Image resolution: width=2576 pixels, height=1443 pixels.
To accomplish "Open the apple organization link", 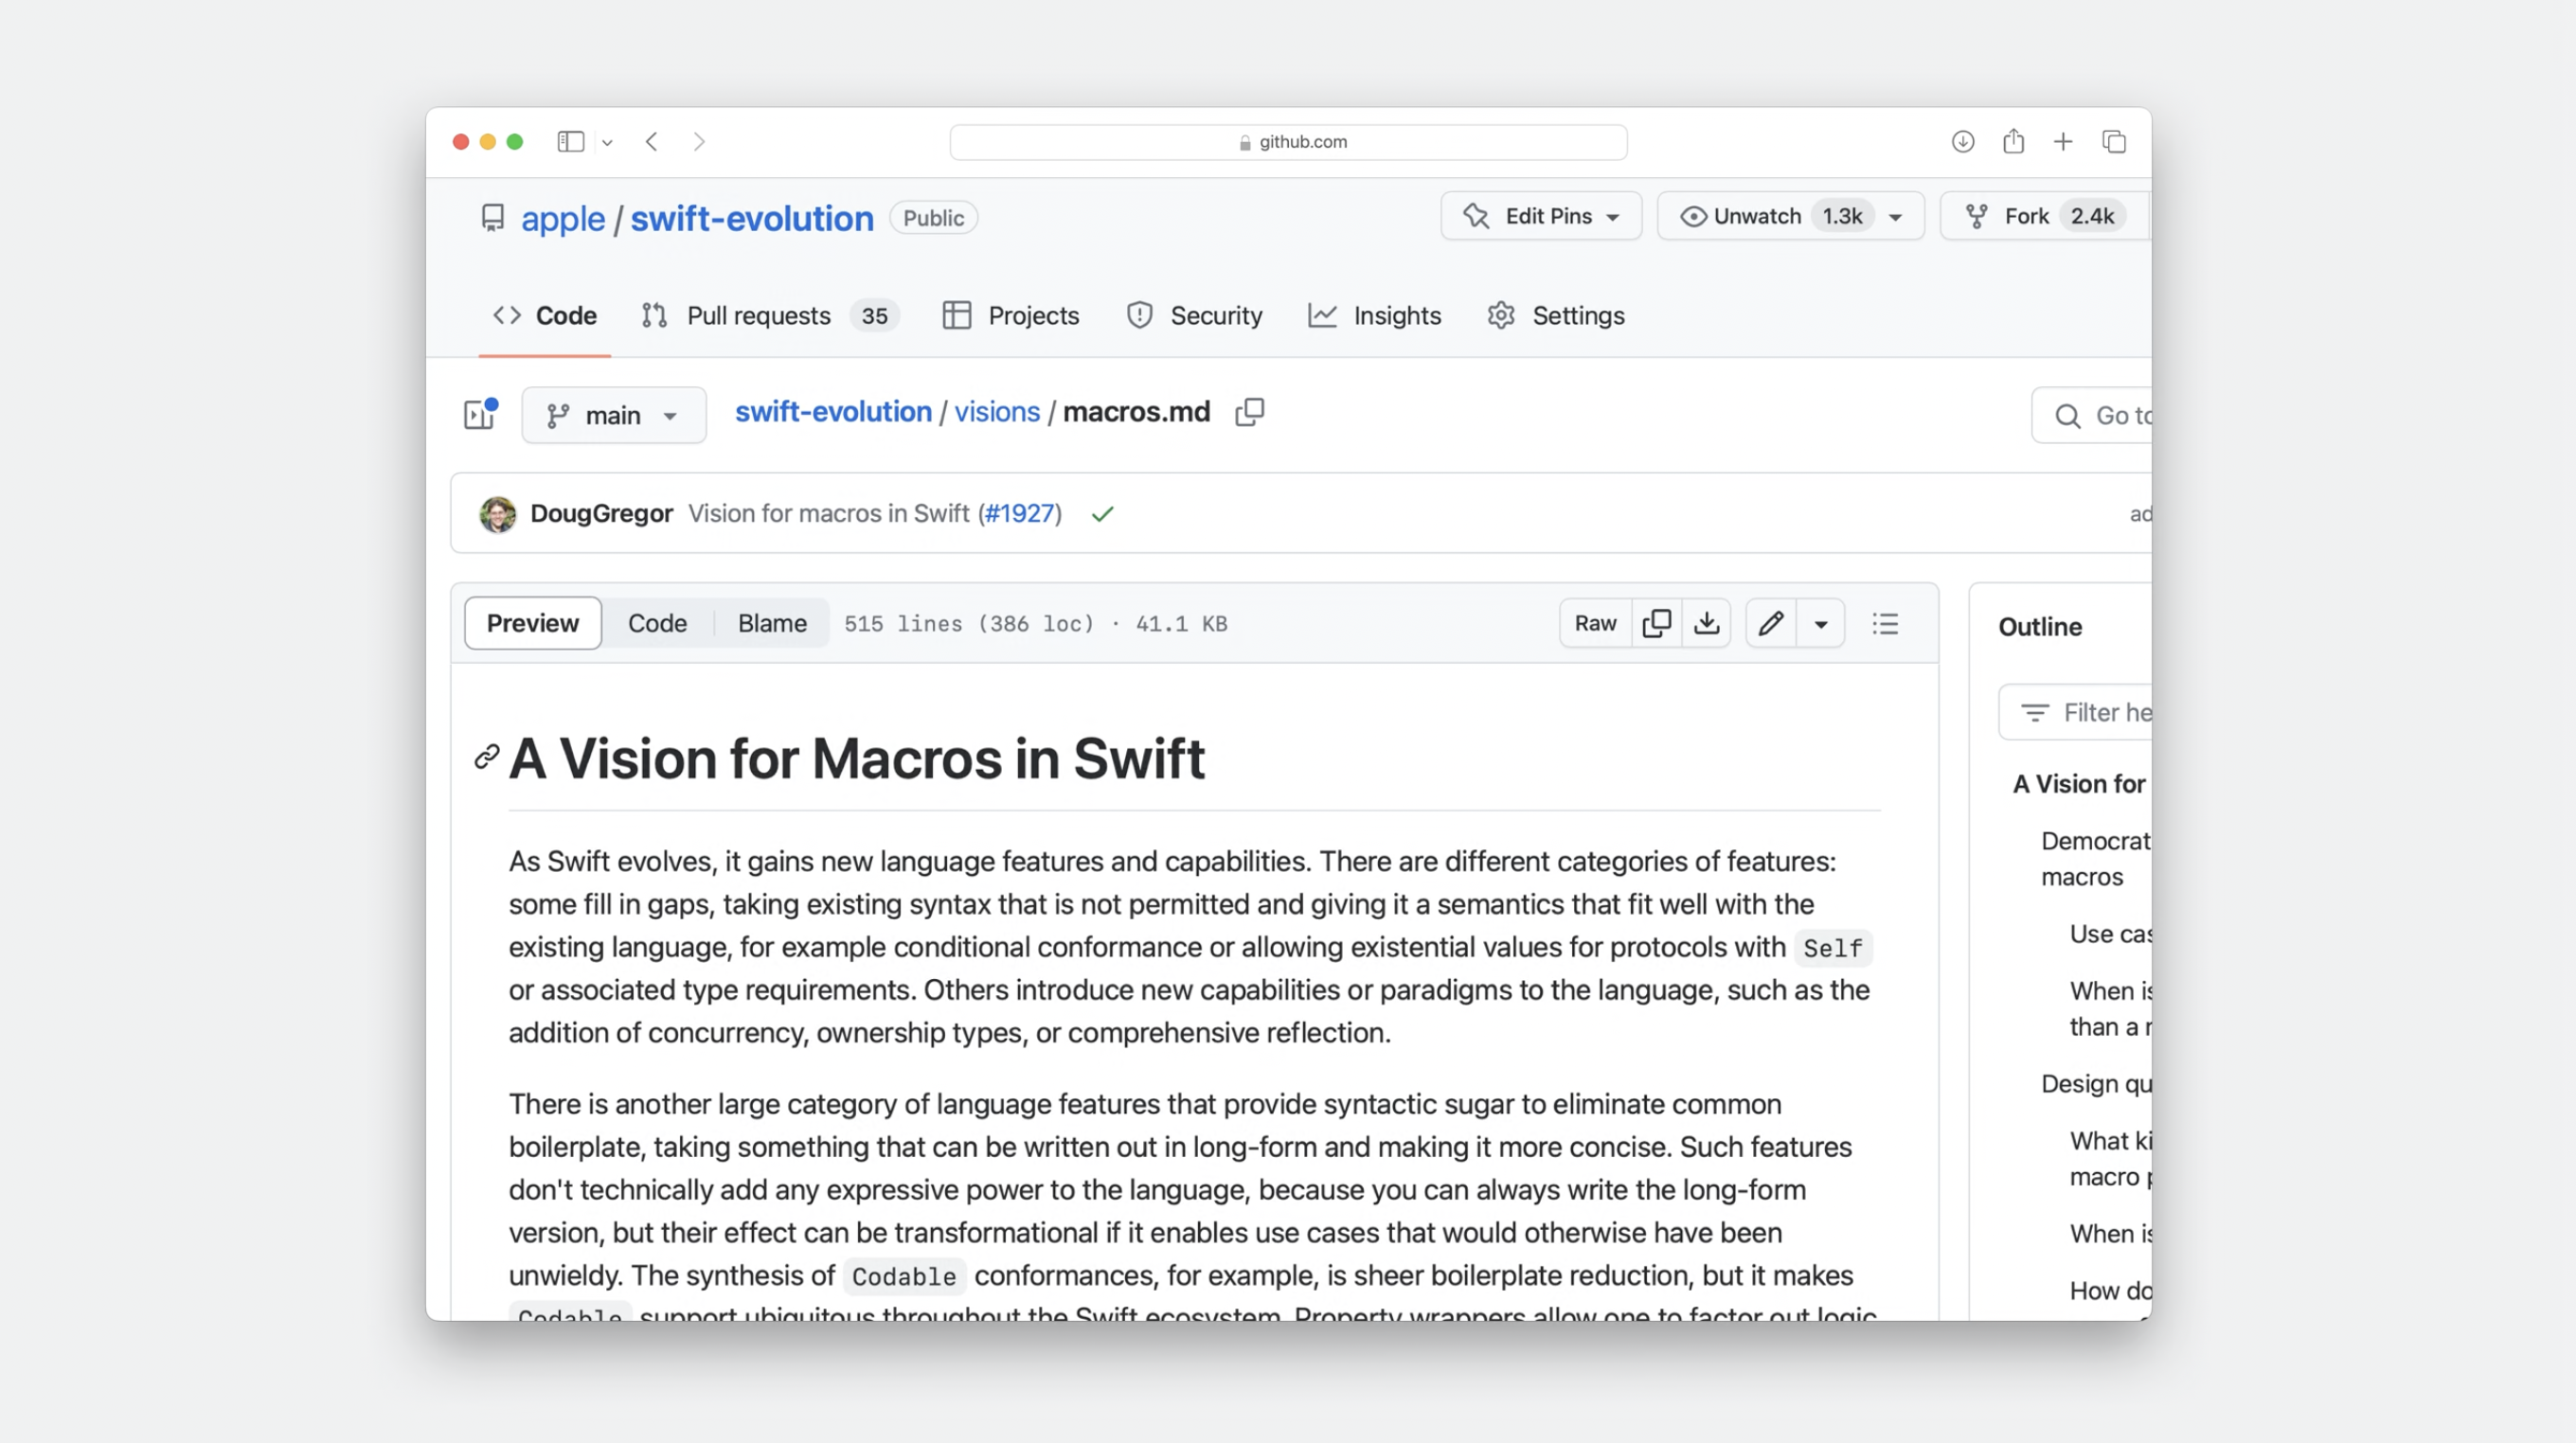I will [x=563, y=218].
